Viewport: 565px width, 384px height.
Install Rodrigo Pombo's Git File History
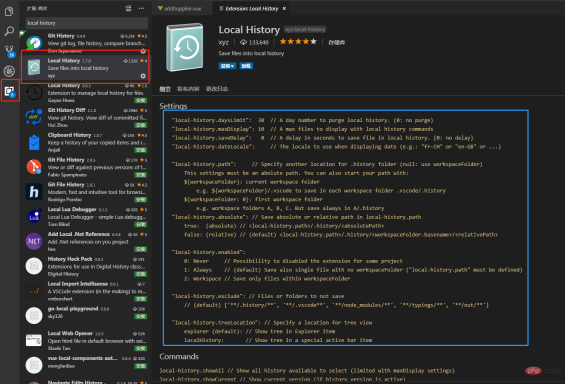141,200
